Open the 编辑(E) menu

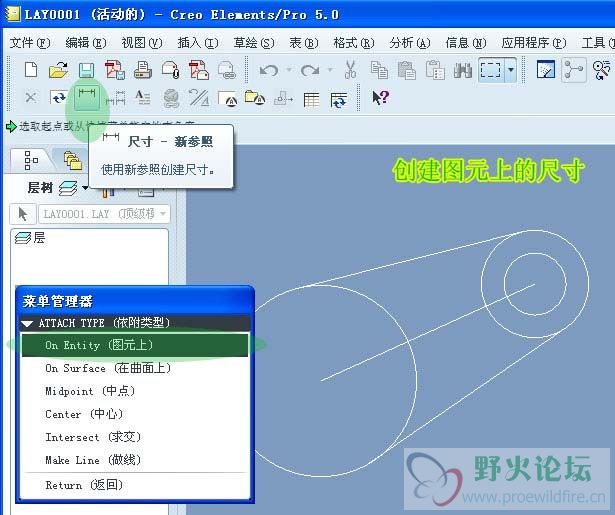(86, 42)
